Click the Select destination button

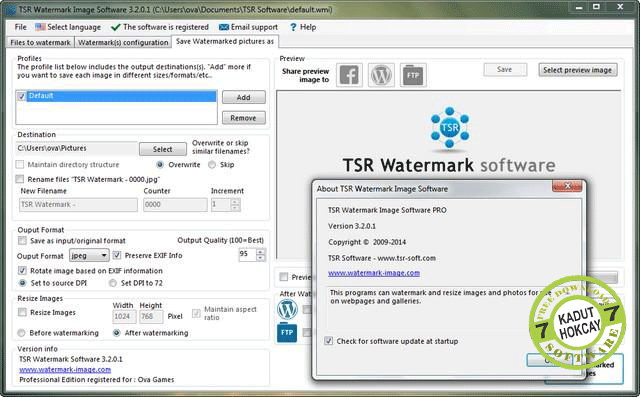(x=162, y=149)
